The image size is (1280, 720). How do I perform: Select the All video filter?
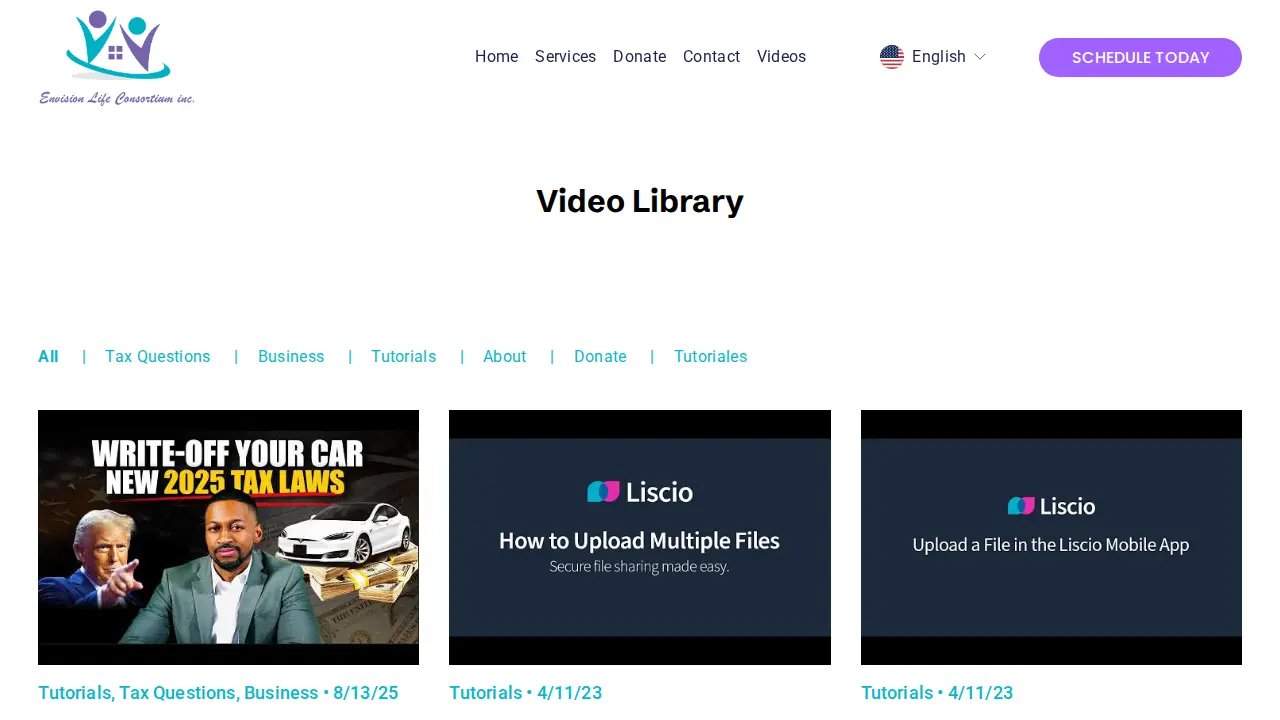tap(48, 357)
